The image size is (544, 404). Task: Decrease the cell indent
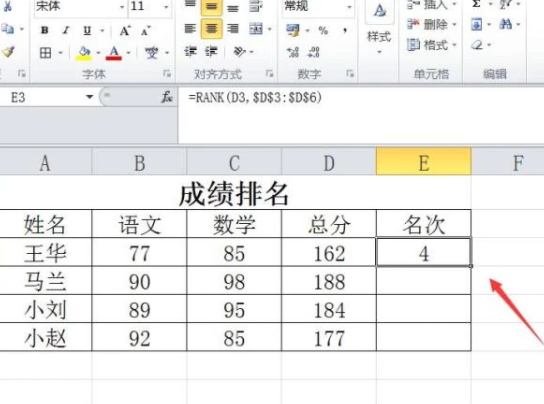tap(190, 52)
